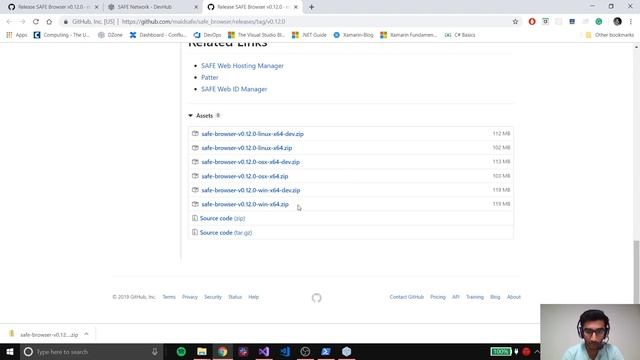Open DevOps bookmark
Image resolution: width=640 pixels, height=360 pixels.
[x=207, y=35]
